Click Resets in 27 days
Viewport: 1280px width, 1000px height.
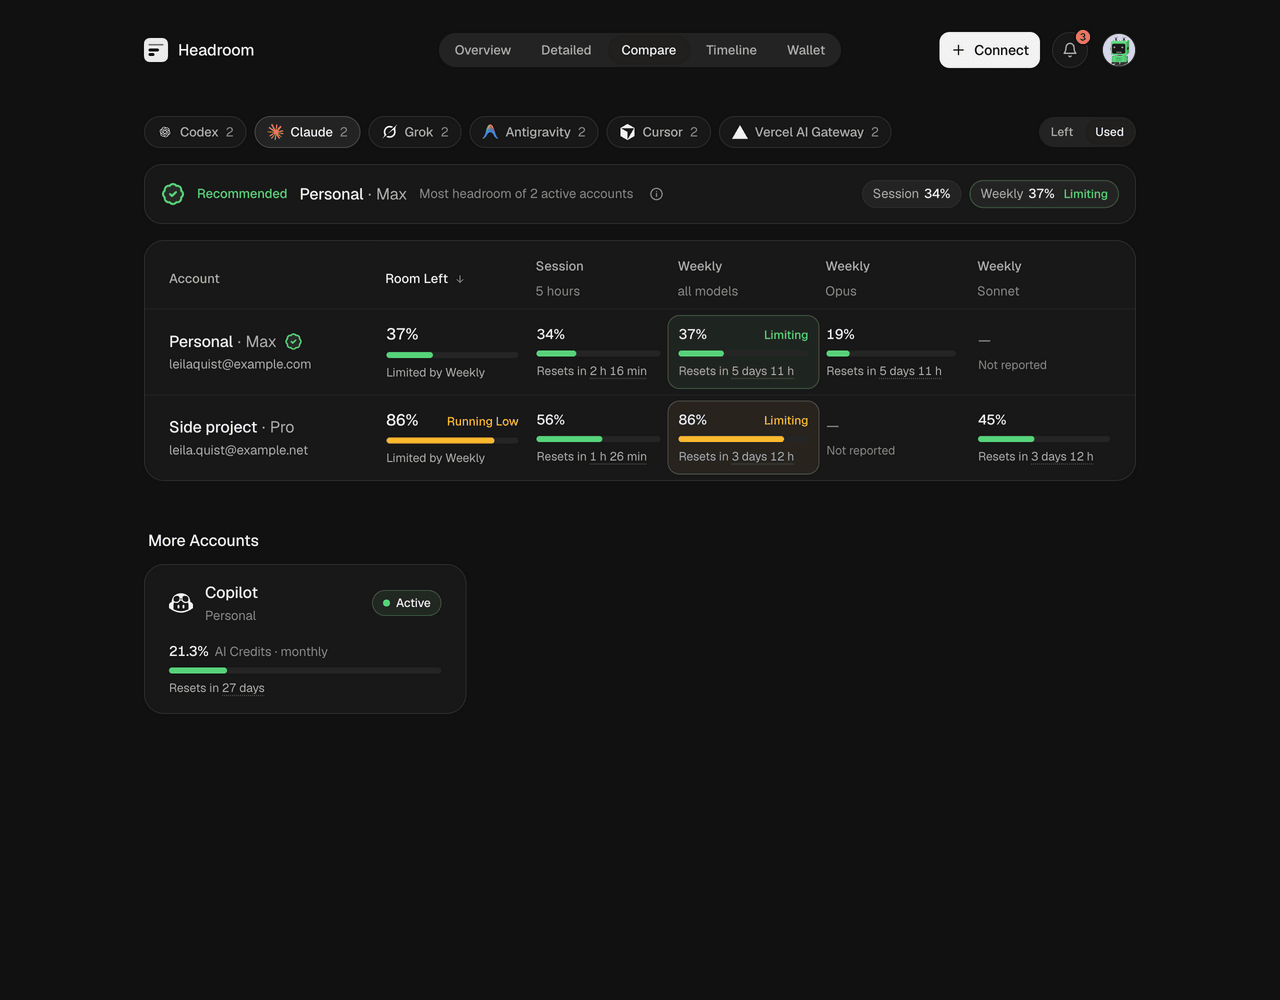(x=217, y=688)
